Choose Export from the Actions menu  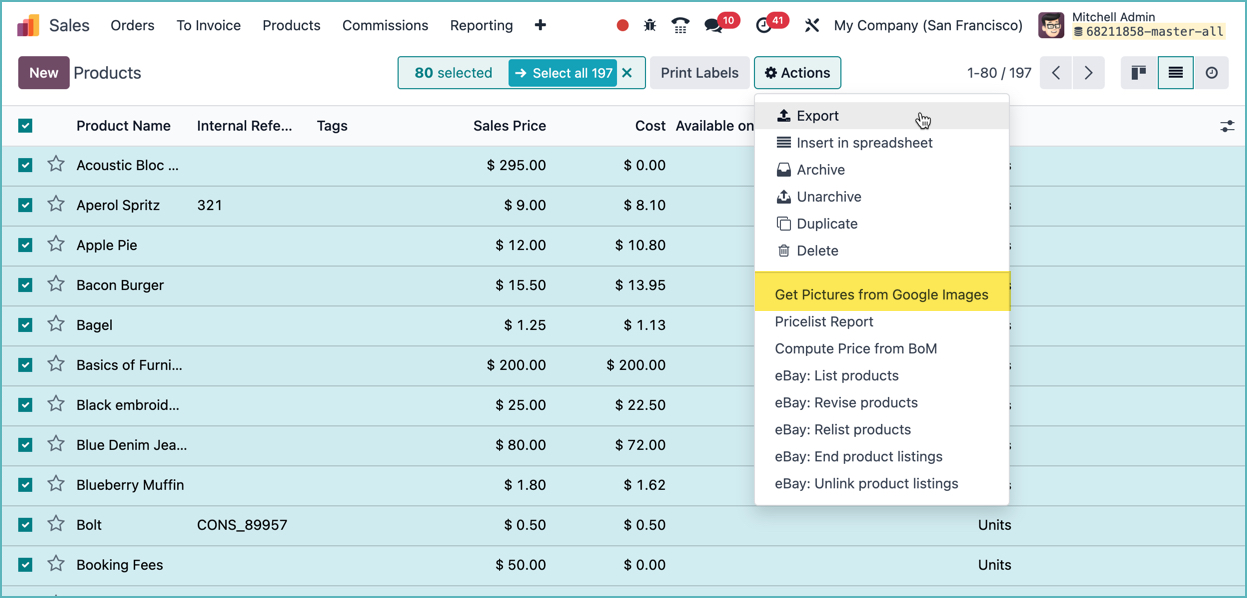(817, 116)
